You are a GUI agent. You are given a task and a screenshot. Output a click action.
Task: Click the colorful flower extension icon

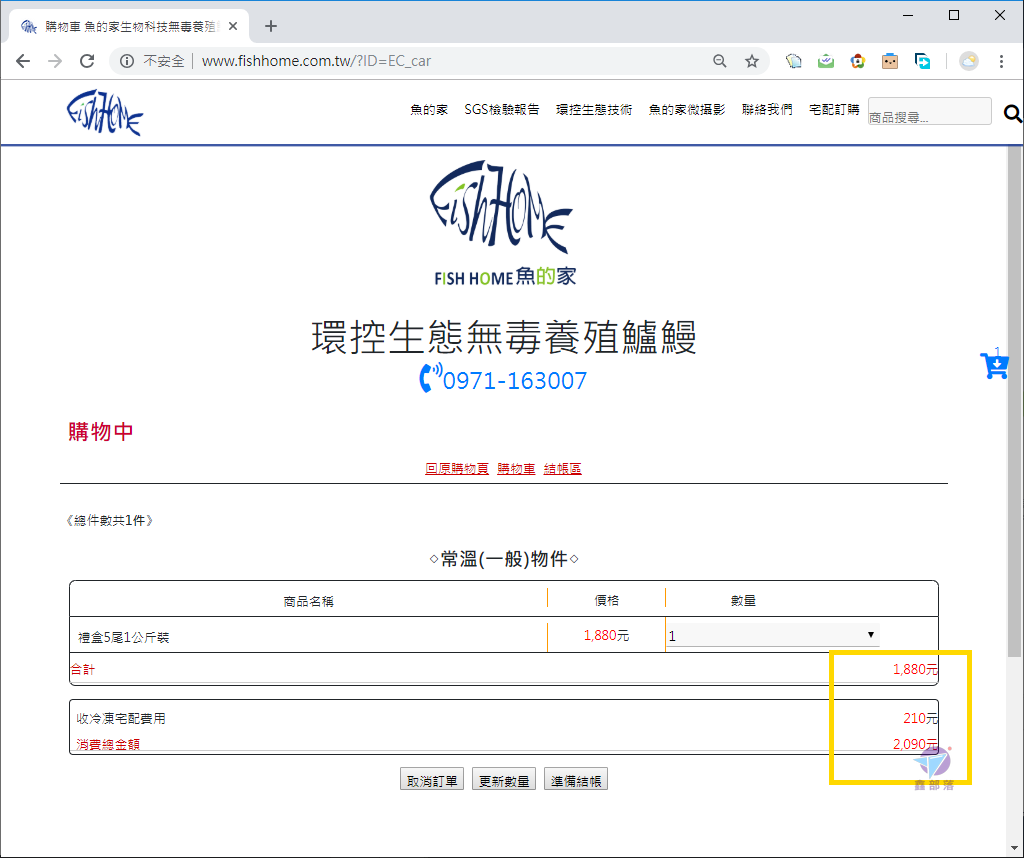[857, 61]
